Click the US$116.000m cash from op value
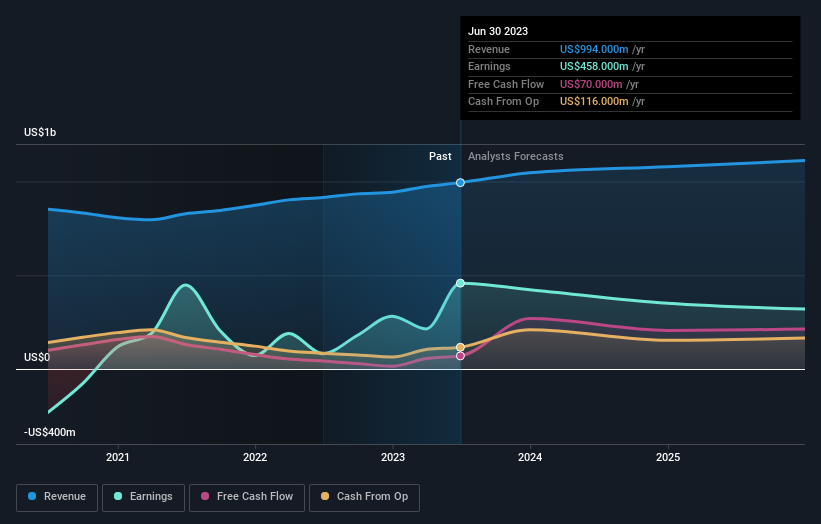Image resolution: width=821 pixels, height=524 pixels. [594, 102]
